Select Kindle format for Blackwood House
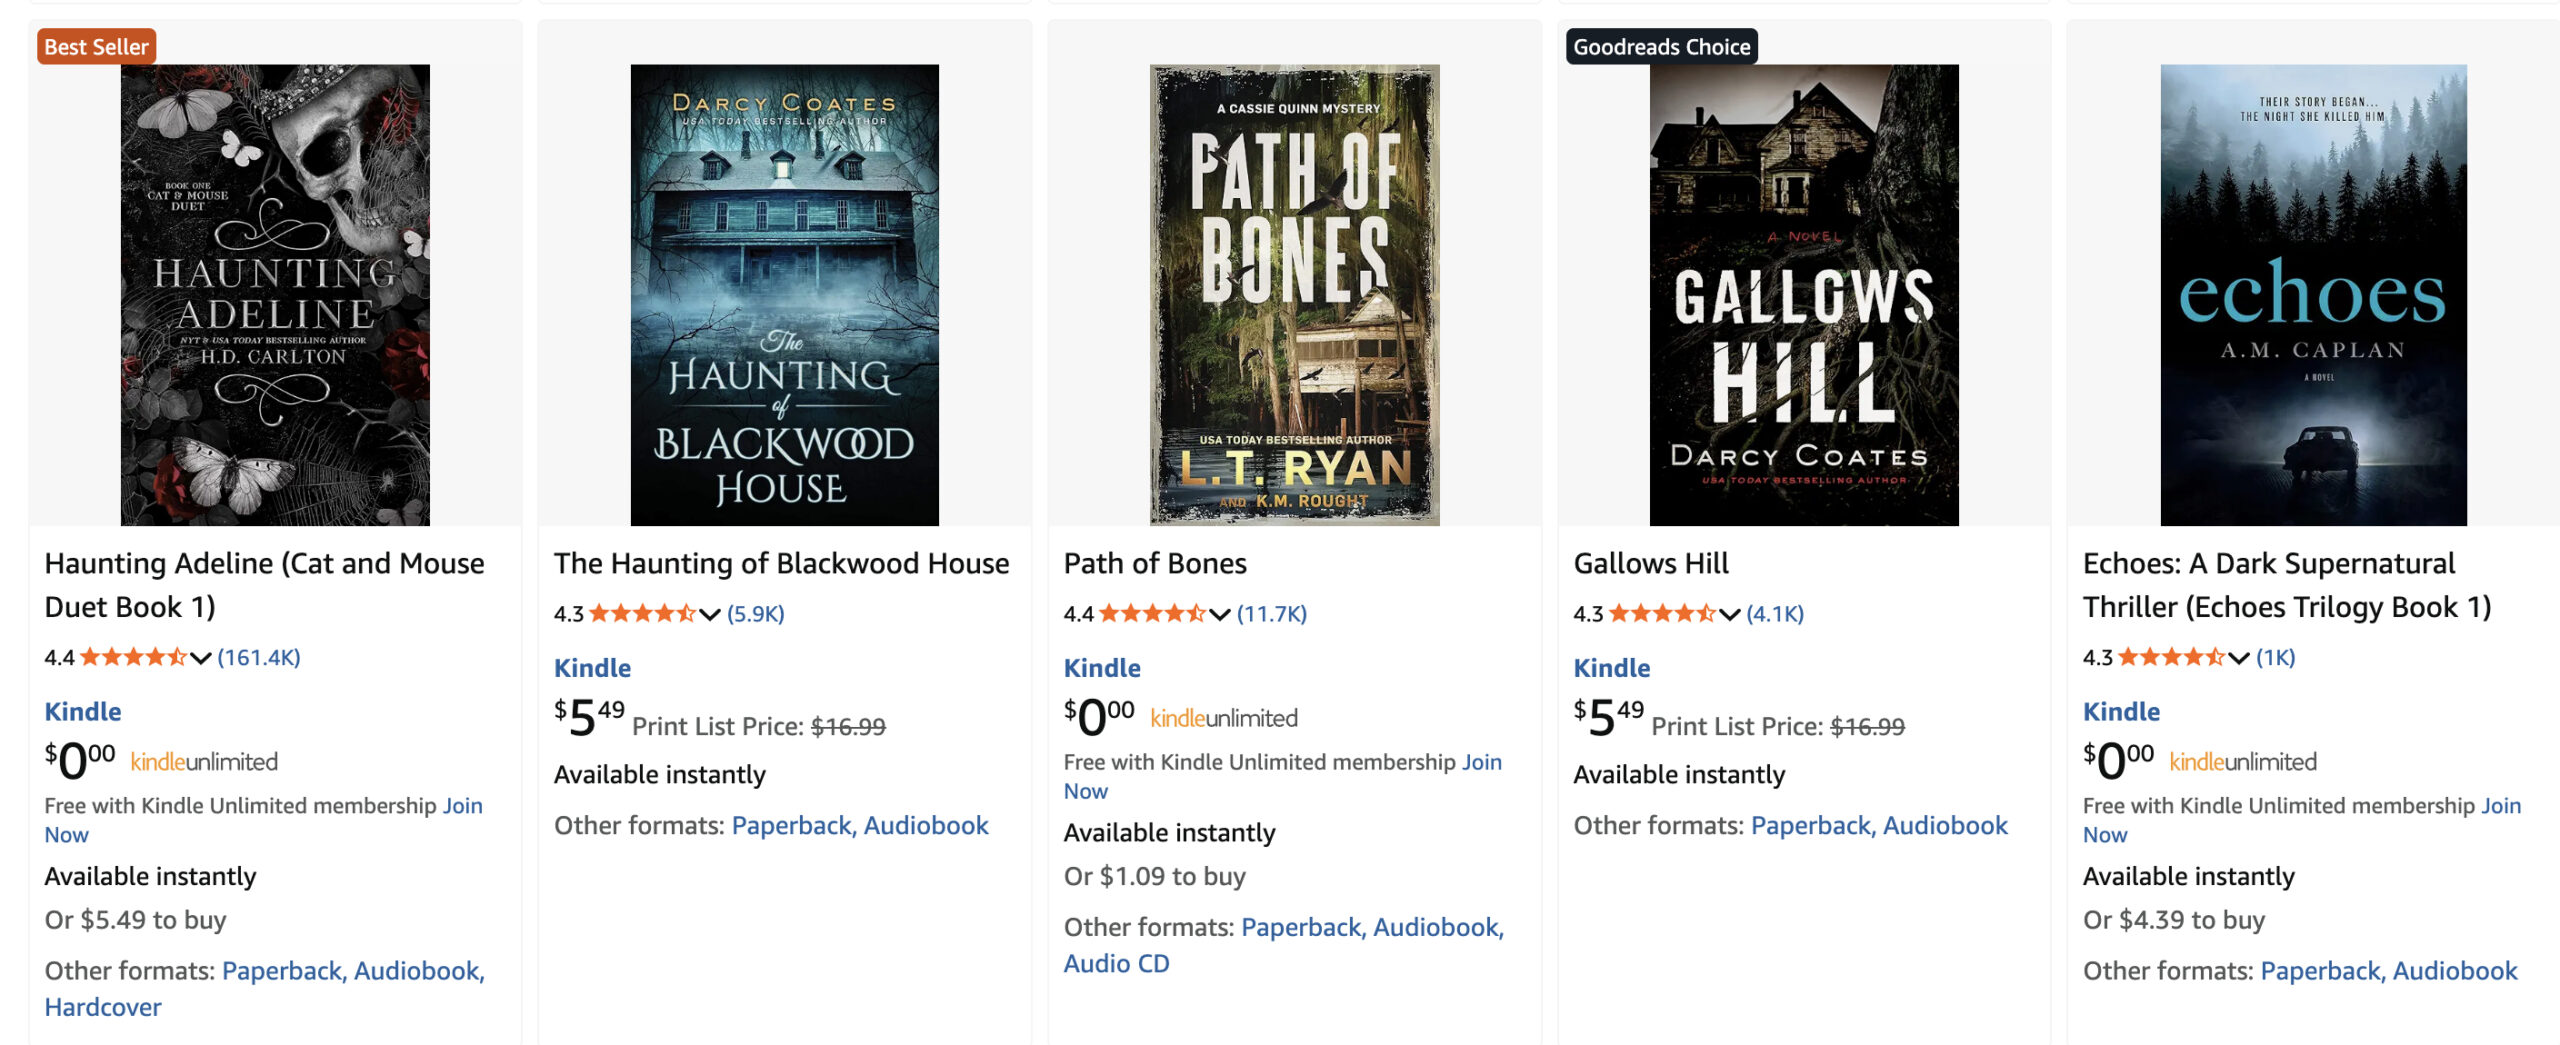Viewport: 2560px width, 1045px height. [592, 668]
